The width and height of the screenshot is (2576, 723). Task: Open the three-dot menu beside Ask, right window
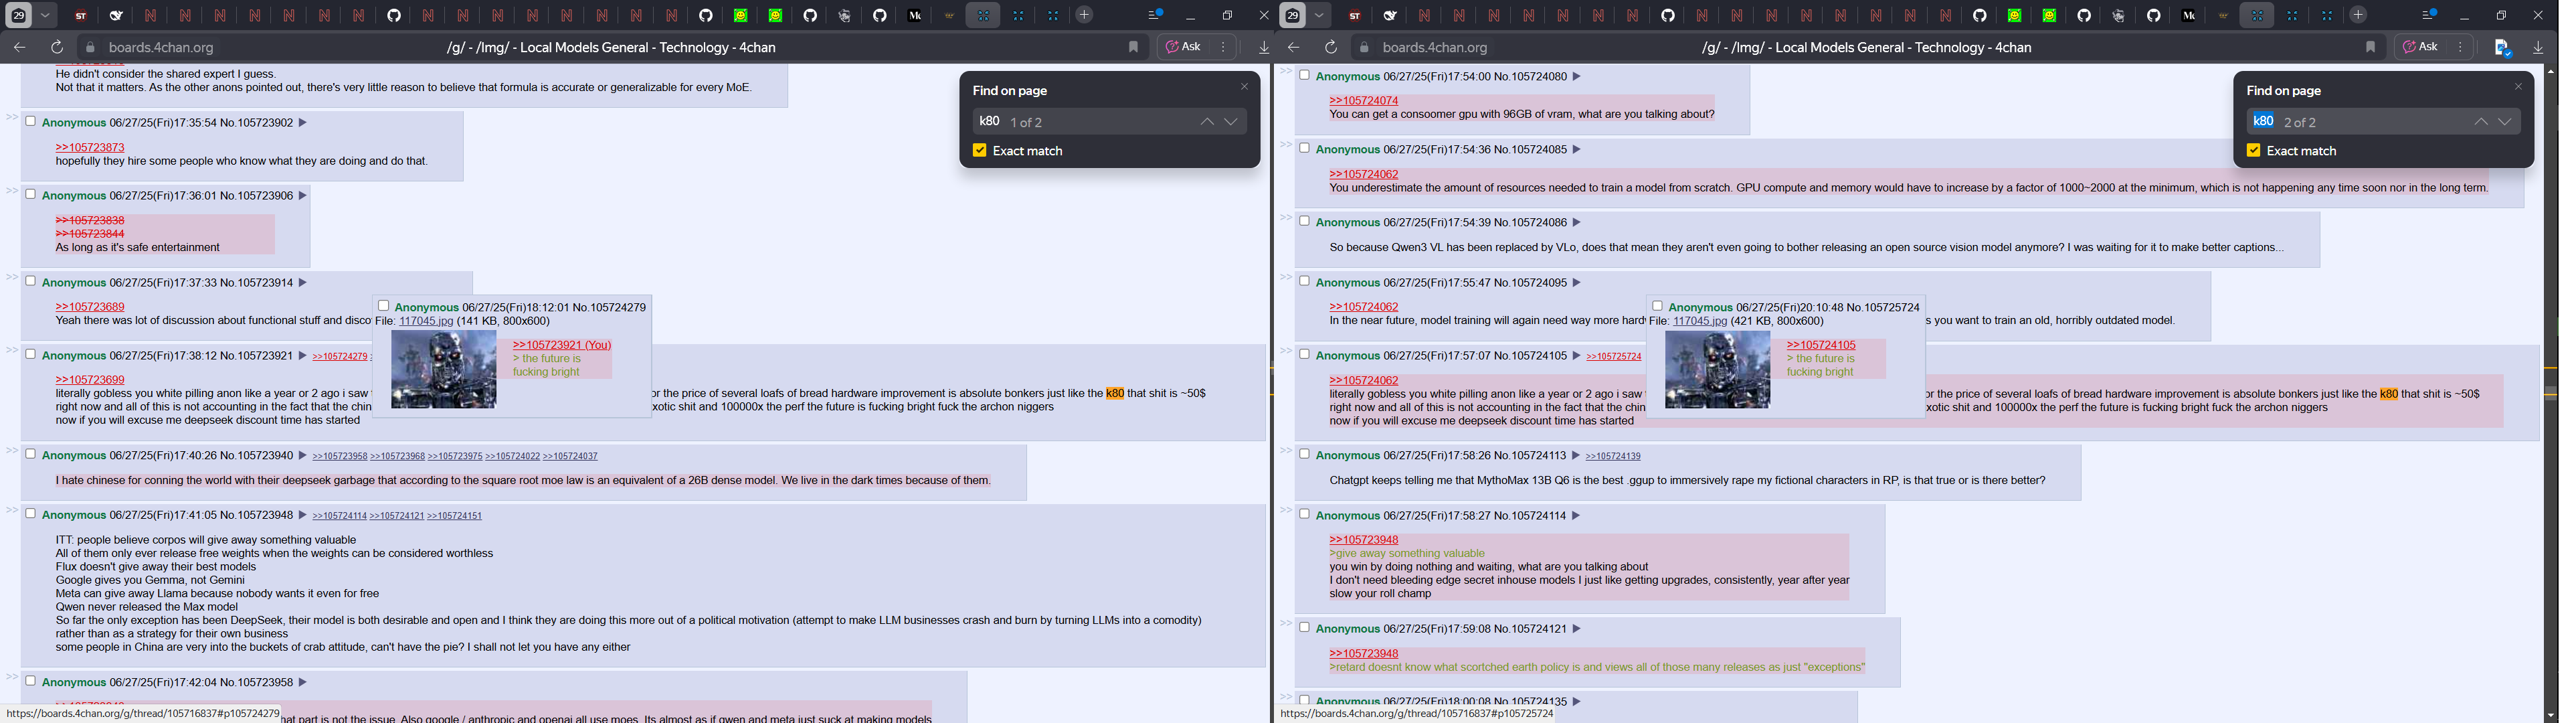[2460, 47]
